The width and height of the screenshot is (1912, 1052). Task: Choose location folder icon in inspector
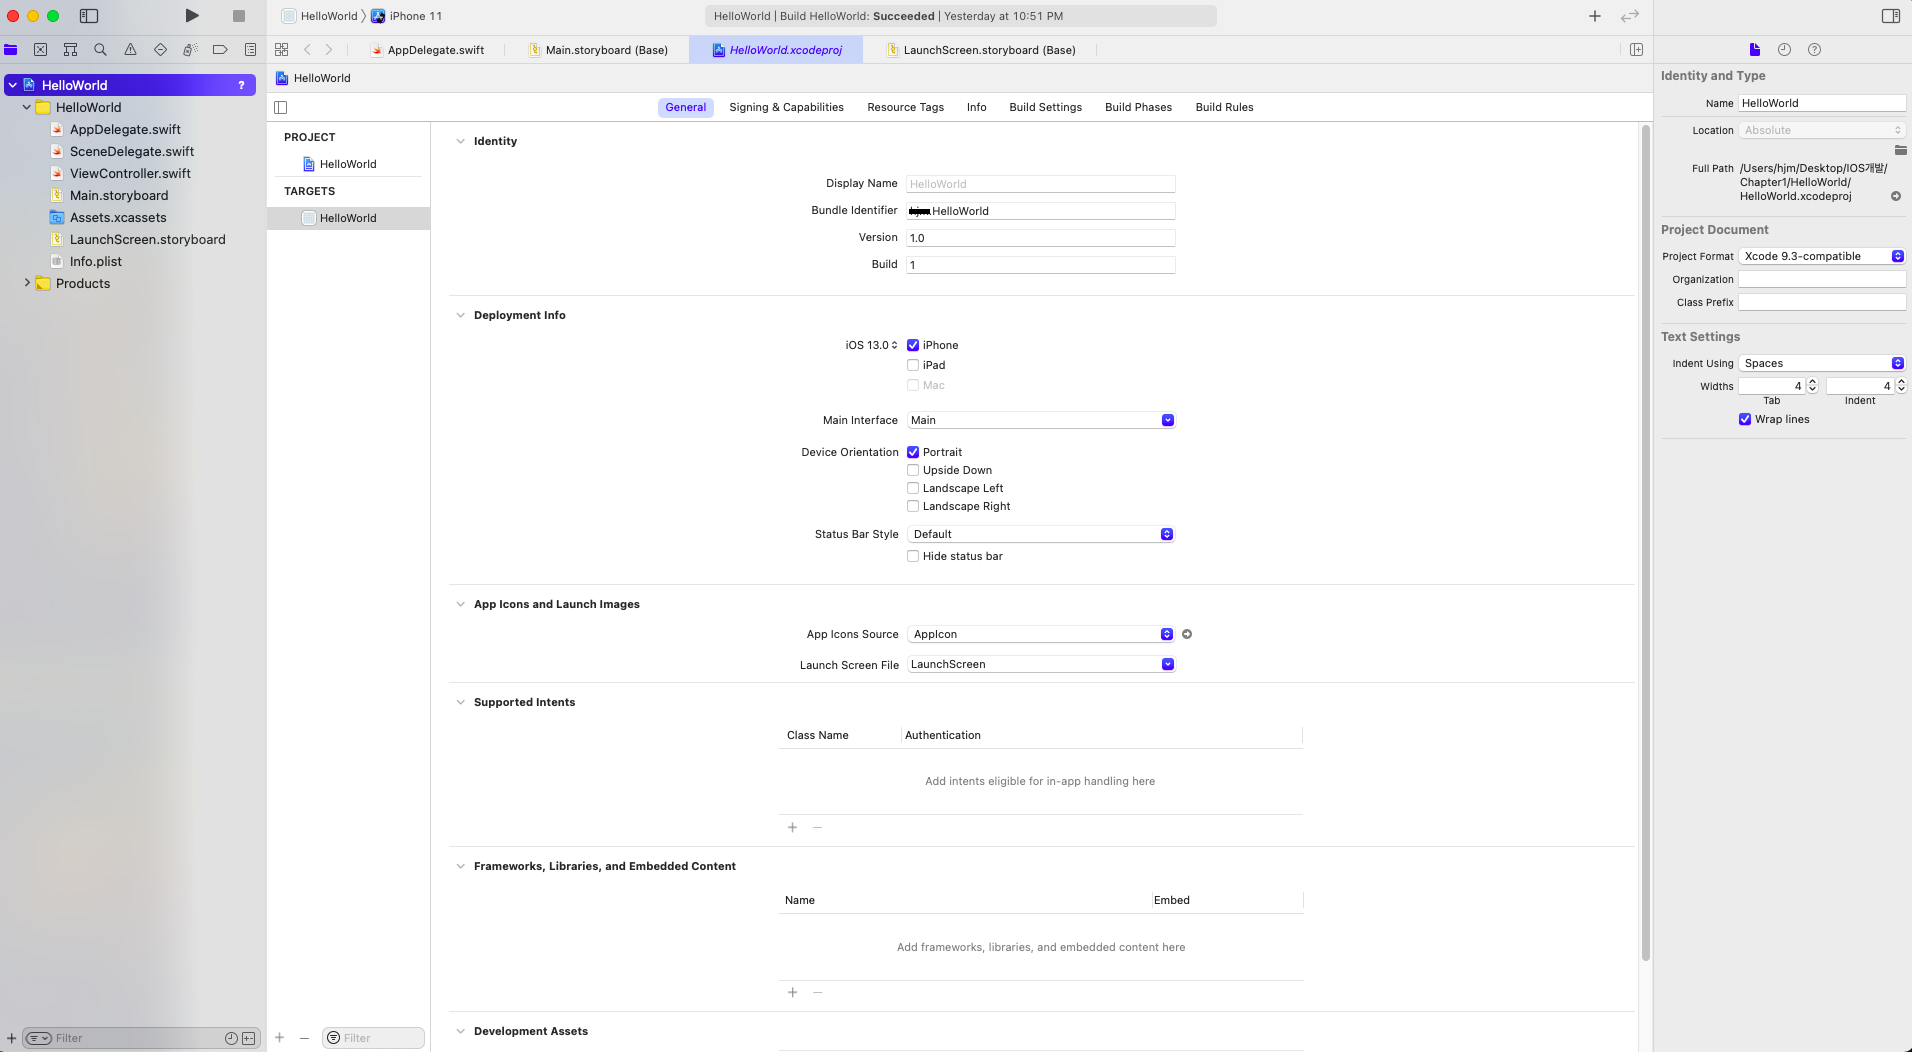(1900, 150)
